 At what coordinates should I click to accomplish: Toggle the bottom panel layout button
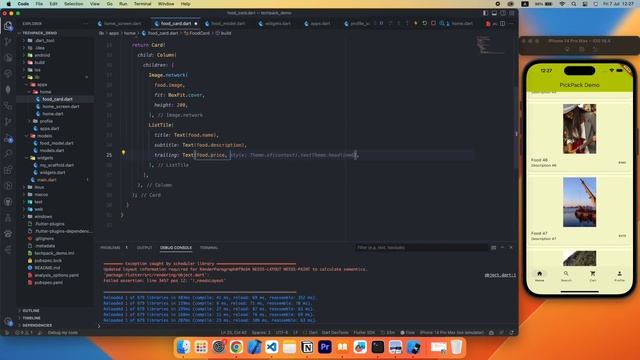pyautogui.click(x=494, y=13)
